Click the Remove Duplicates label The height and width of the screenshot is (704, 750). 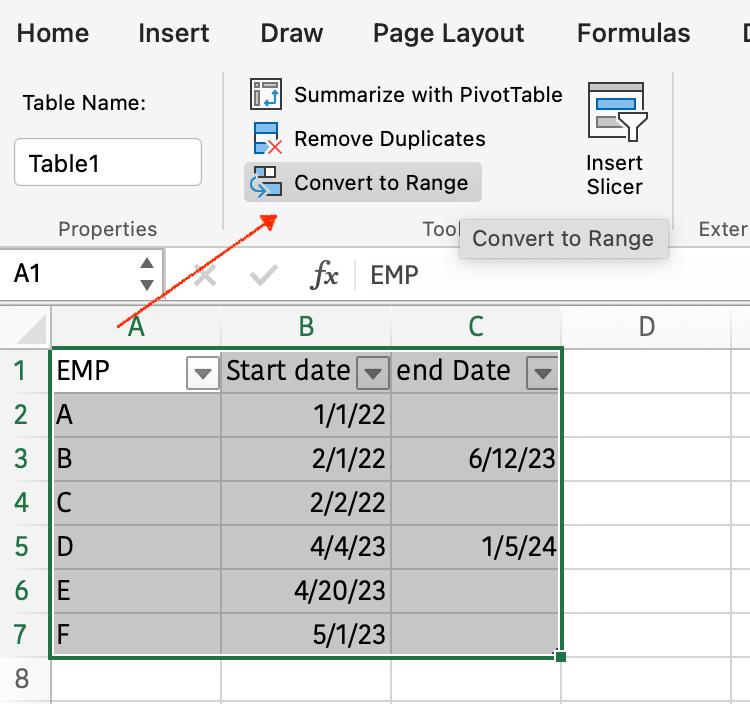[390, 139]
